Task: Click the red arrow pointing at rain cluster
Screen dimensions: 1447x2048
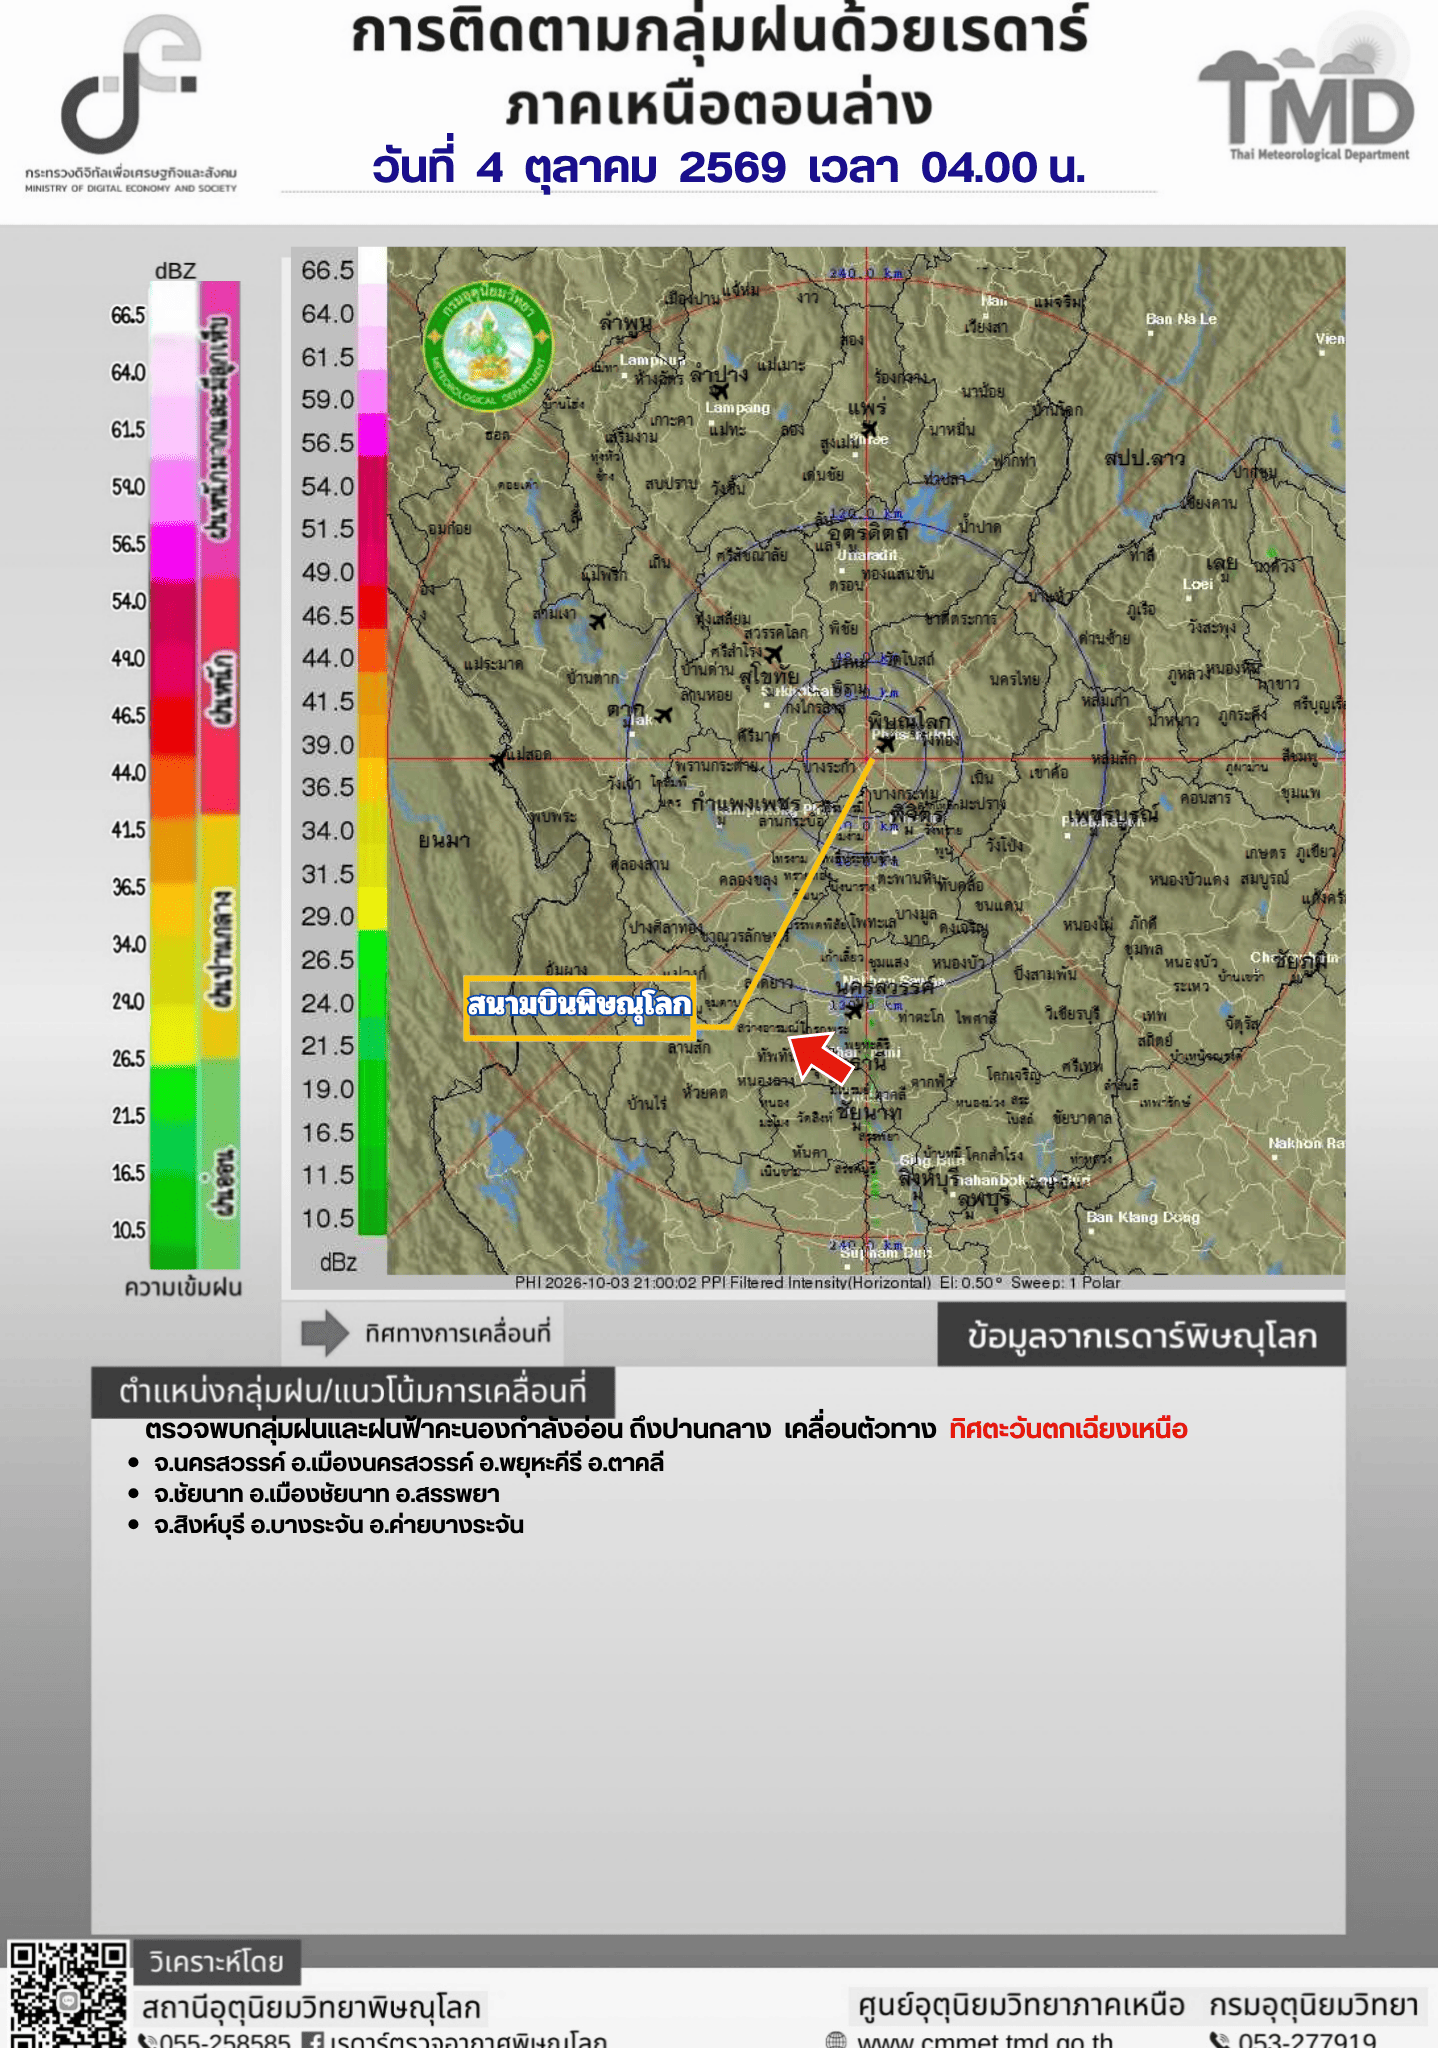Action: [x=820, y=1058]
